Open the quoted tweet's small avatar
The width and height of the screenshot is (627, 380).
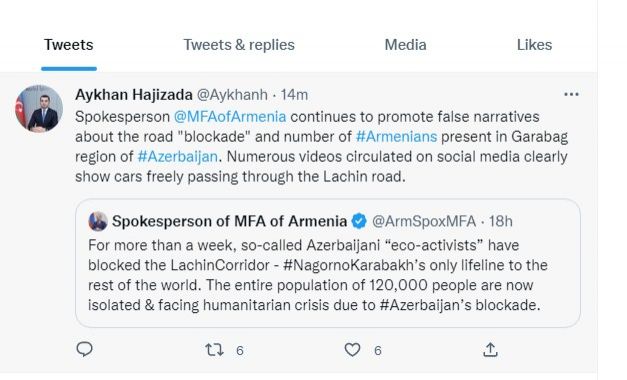98,221
